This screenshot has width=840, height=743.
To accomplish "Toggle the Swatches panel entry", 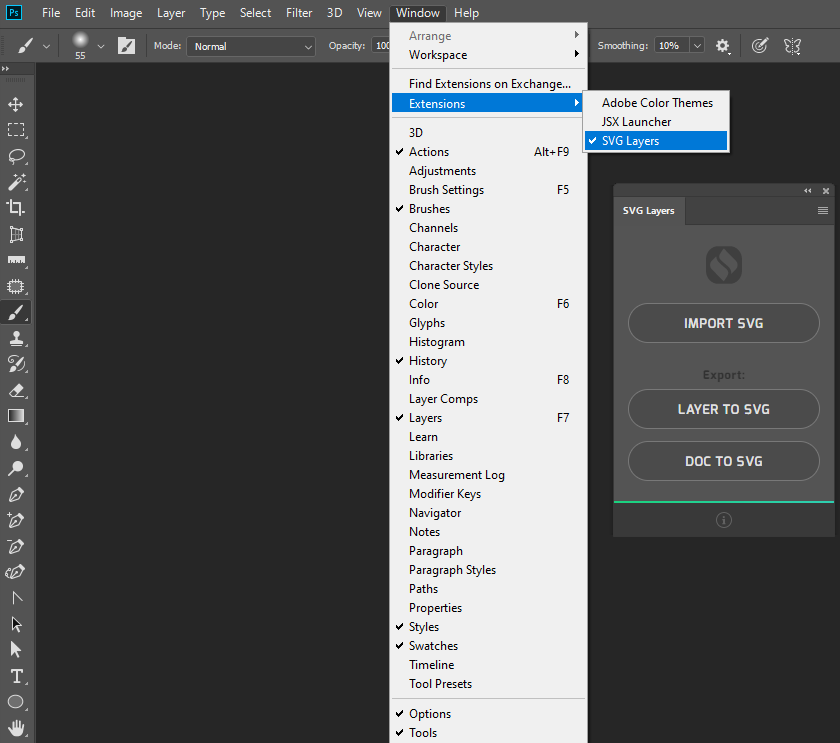I will click(489, 646).
